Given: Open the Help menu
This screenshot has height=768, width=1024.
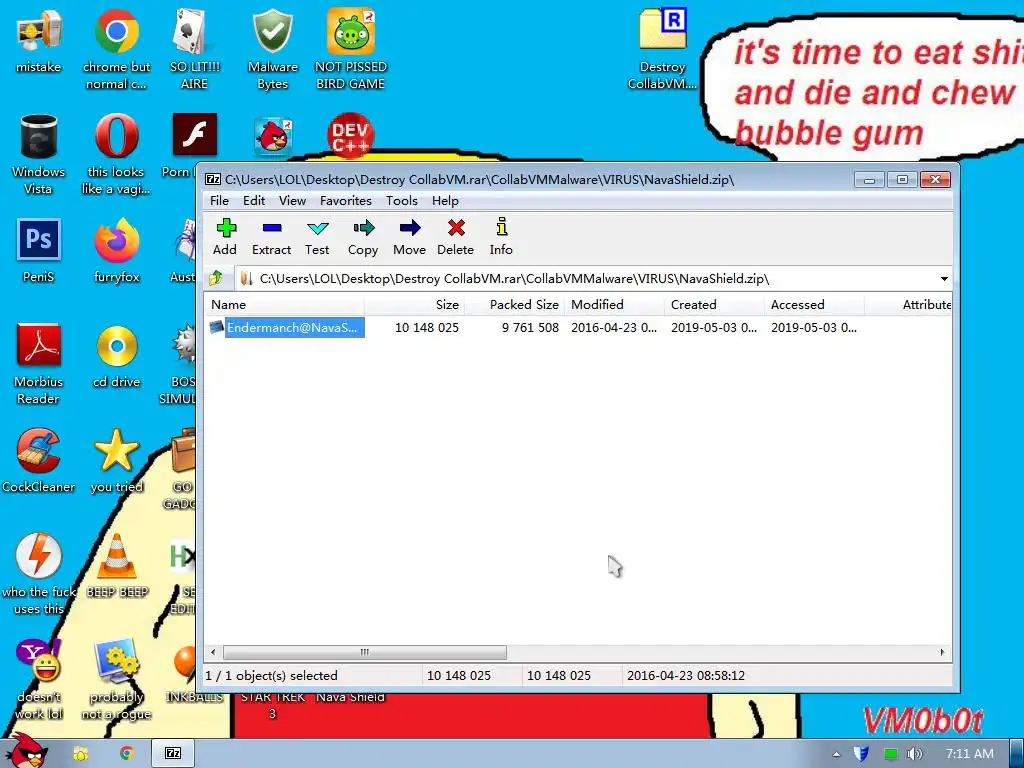Looking at the screenshot, I should tap(445, 200).
